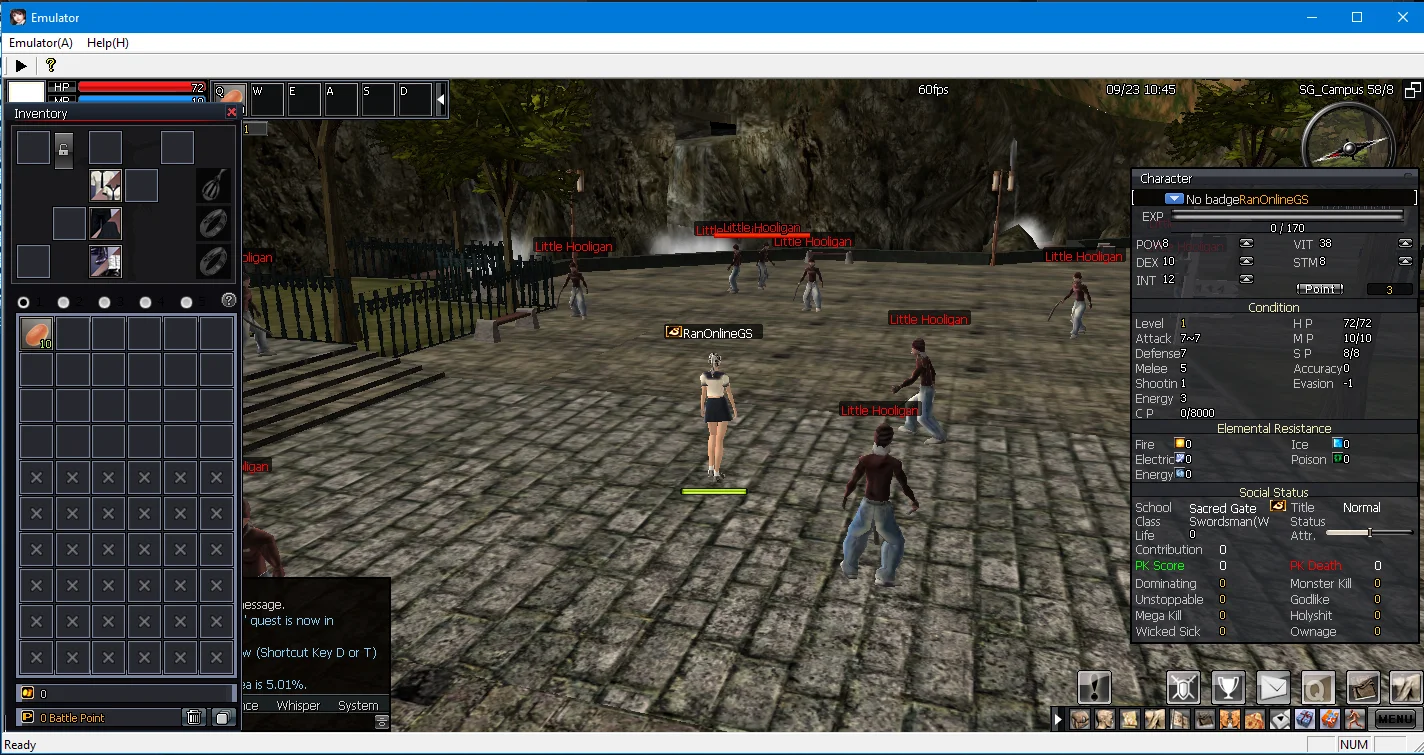1424x755 pixels.
Task: Close the Inventory window
Action: coord(232,113)
